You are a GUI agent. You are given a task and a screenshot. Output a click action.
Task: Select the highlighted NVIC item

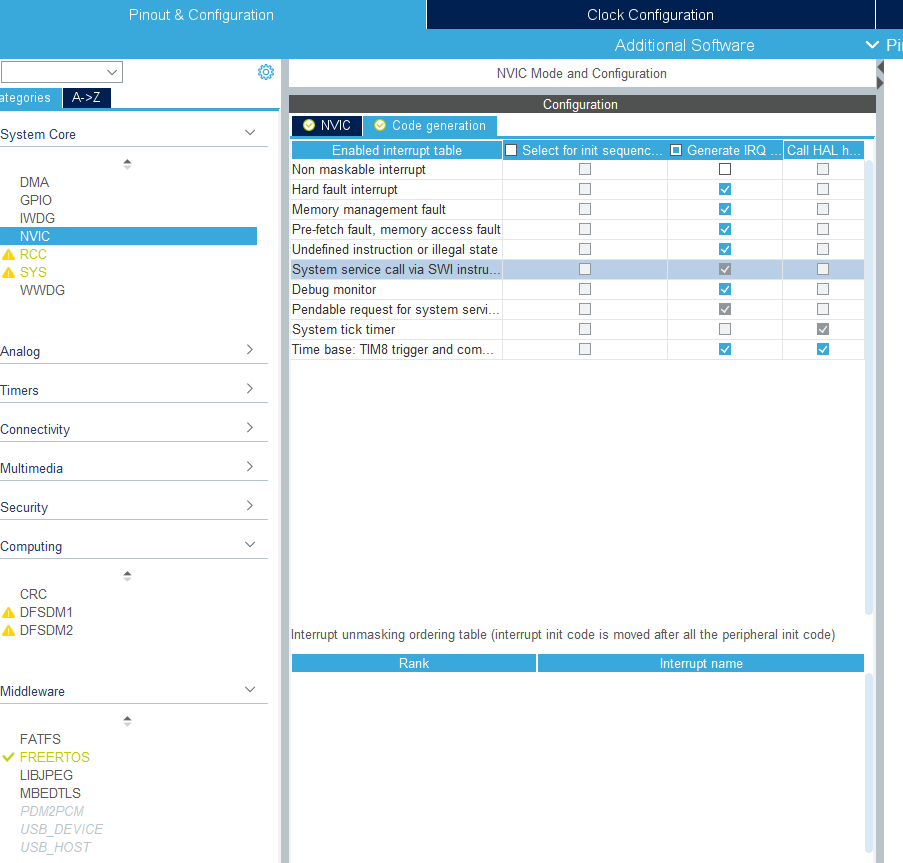(128, 236)
